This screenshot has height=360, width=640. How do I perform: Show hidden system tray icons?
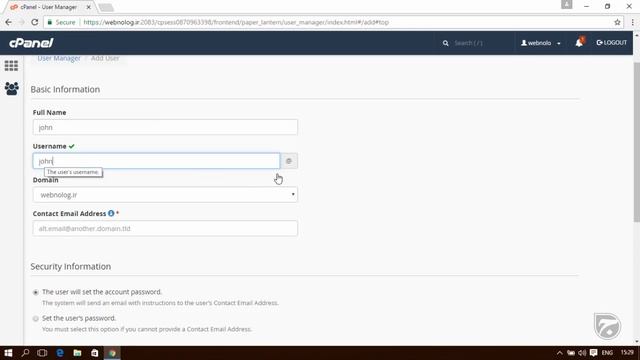560,353
